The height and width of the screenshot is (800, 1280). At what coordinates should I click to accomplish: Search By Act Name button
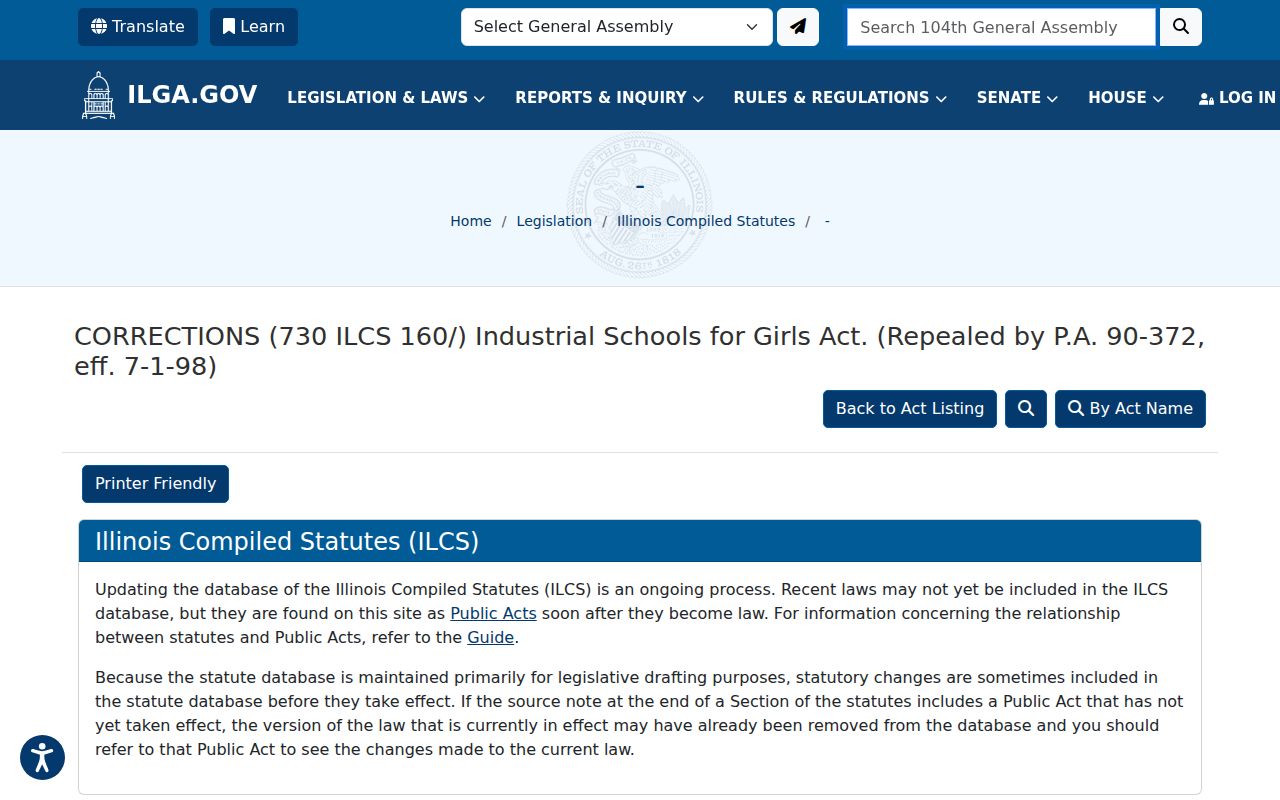pyautogui.click(x=1130, y=409)
